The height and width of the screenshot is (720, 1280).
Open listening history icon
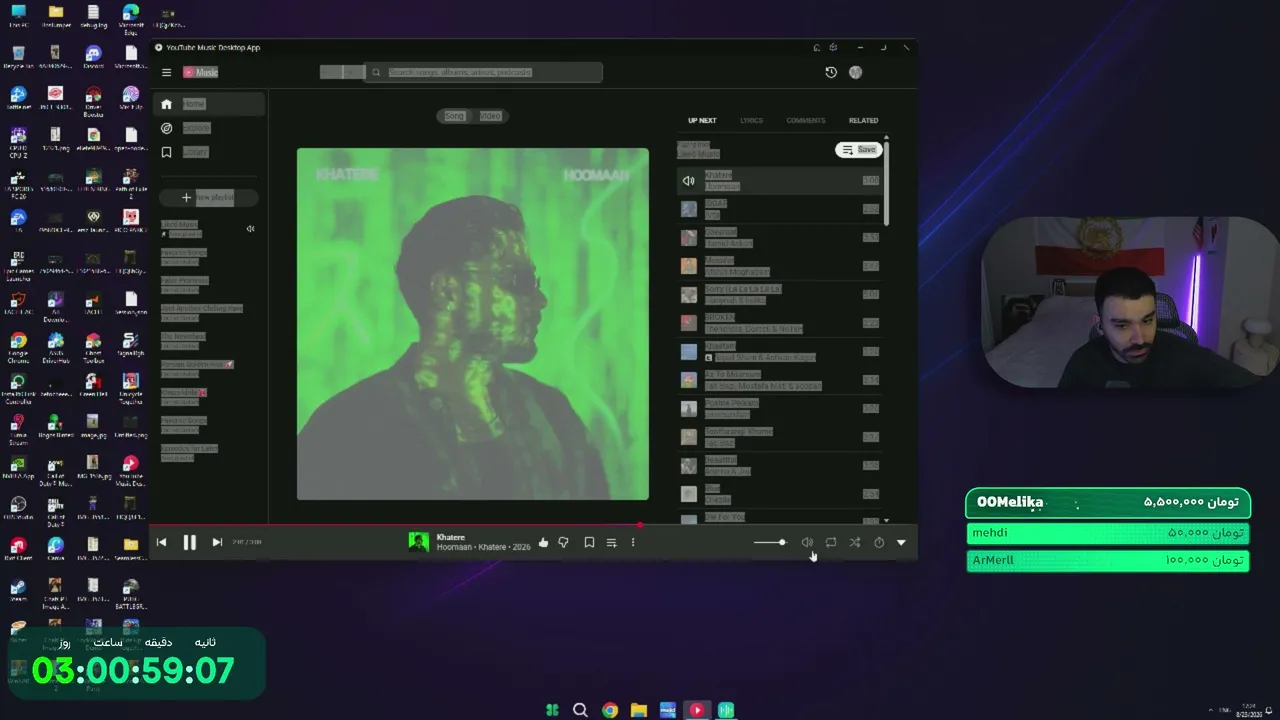830,72
